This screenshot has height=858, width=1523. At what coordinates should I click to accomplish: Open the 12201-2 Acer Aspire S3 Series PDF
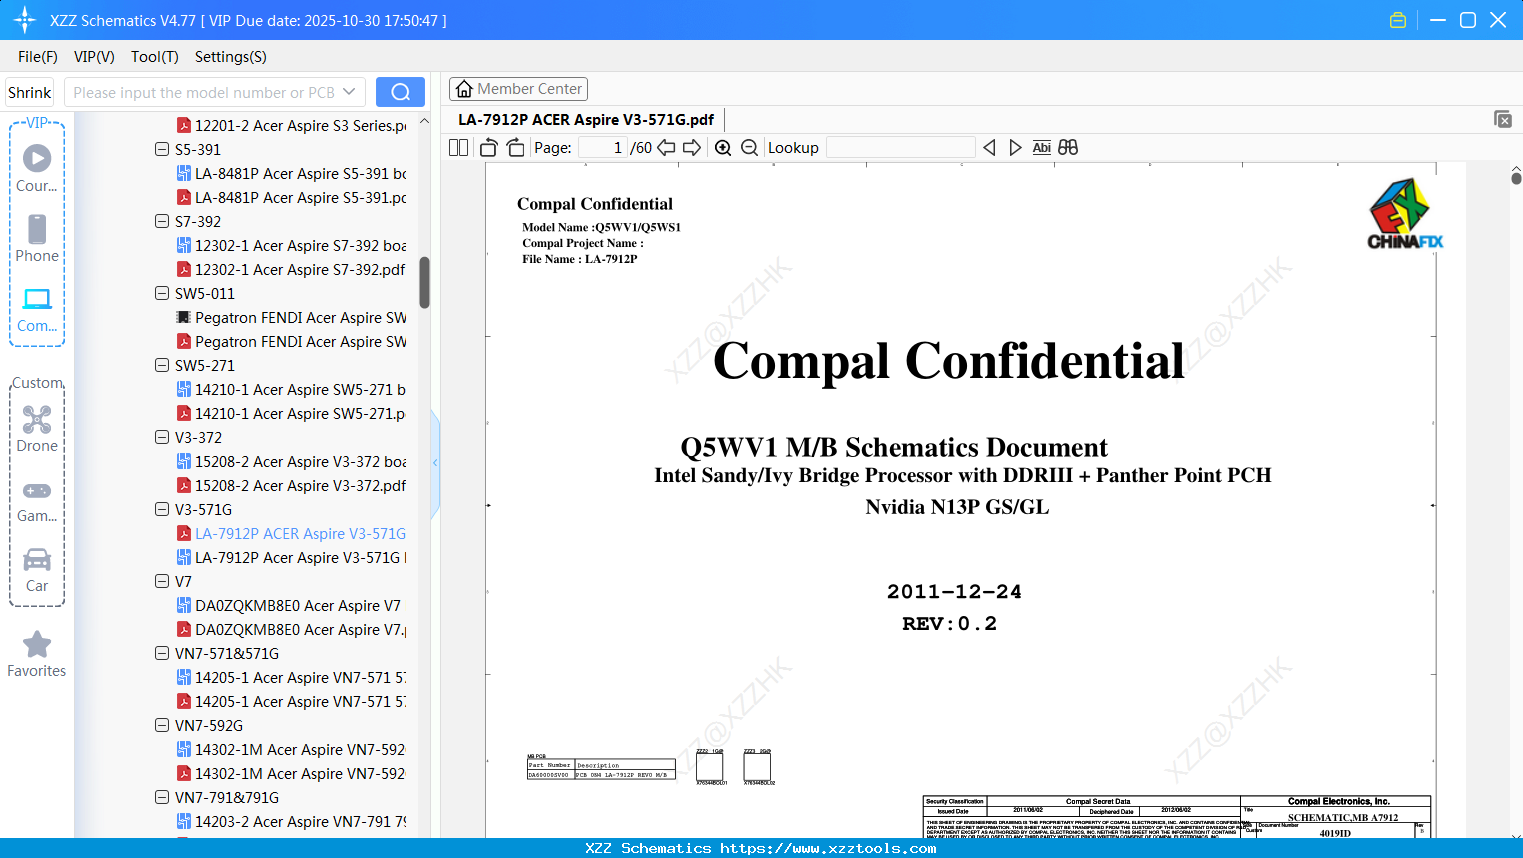tap(291, 125)
